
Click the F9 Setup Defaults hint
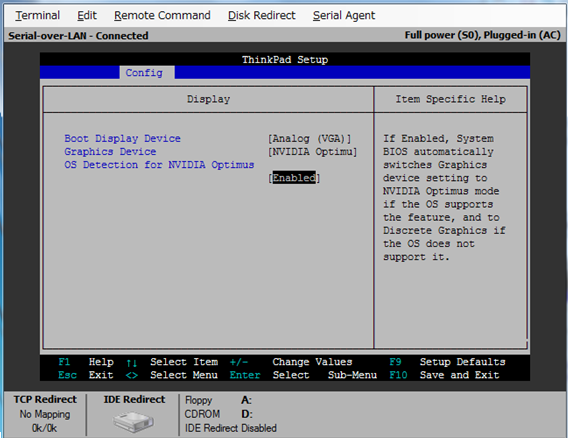[x=447, y=362]
